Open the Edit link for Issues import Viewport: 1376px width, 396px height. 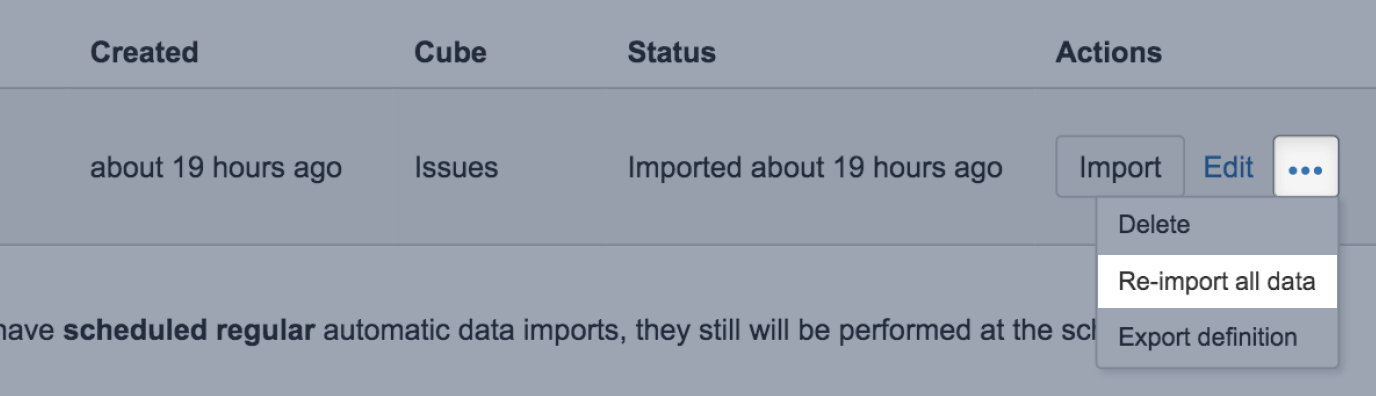(1228, 167)
